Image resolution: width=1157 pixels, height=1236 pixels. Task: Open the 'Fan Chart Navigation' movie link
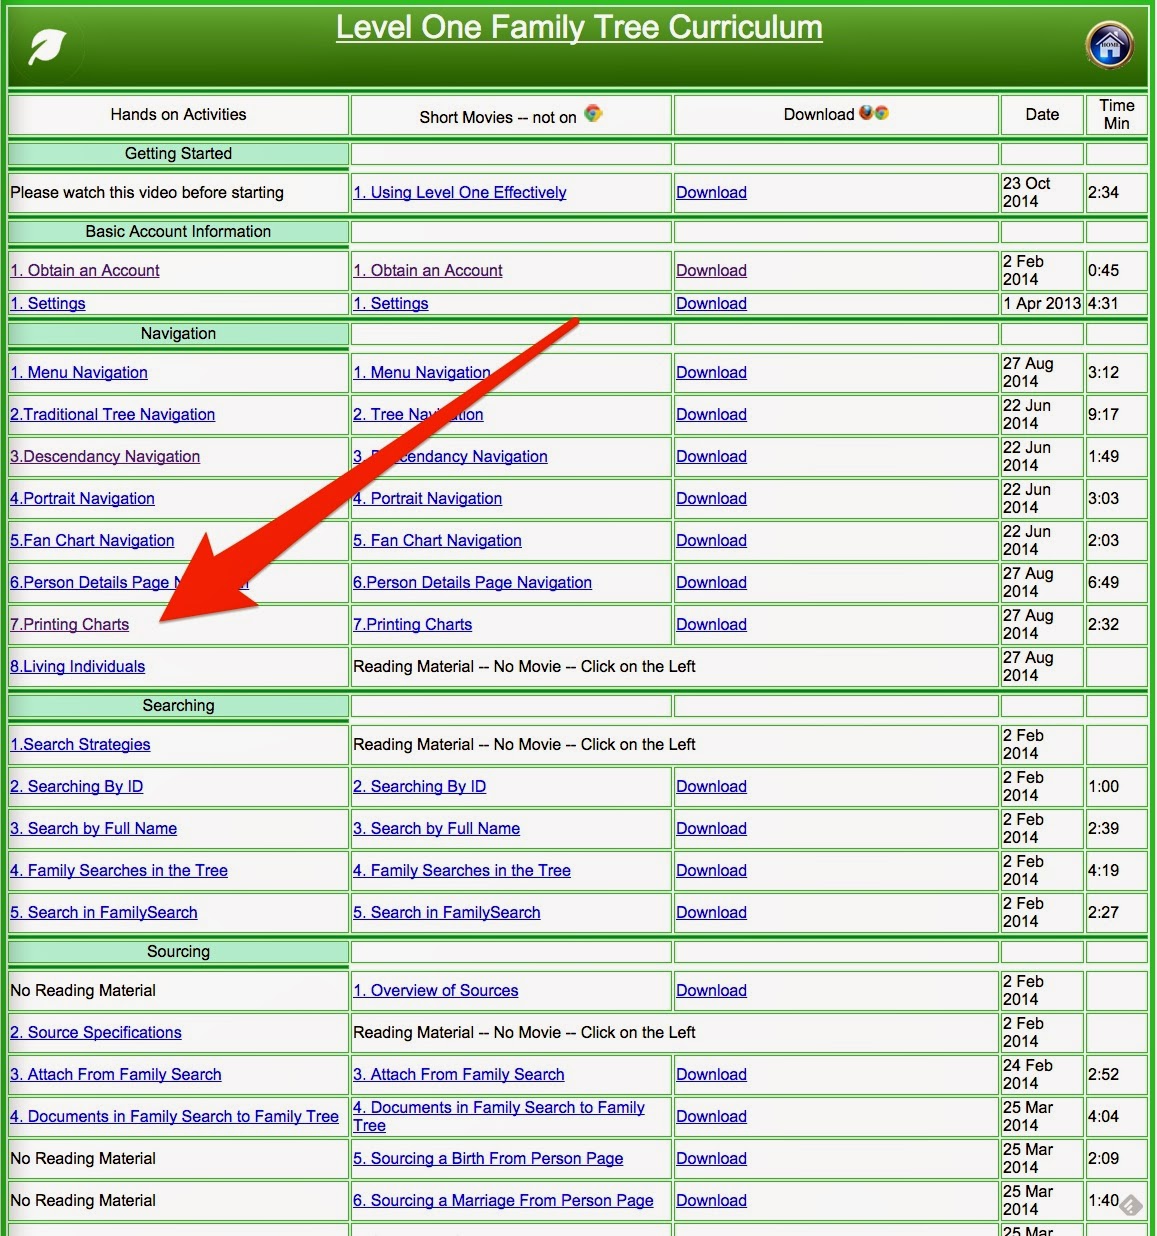point(437,540)
